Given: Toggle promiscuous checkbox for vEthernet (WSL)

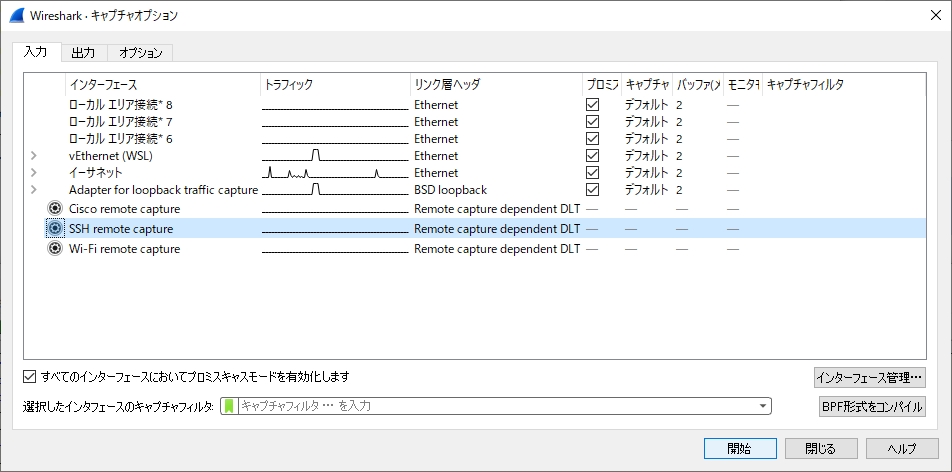Looking at the screenshot, I should point(592,156).
